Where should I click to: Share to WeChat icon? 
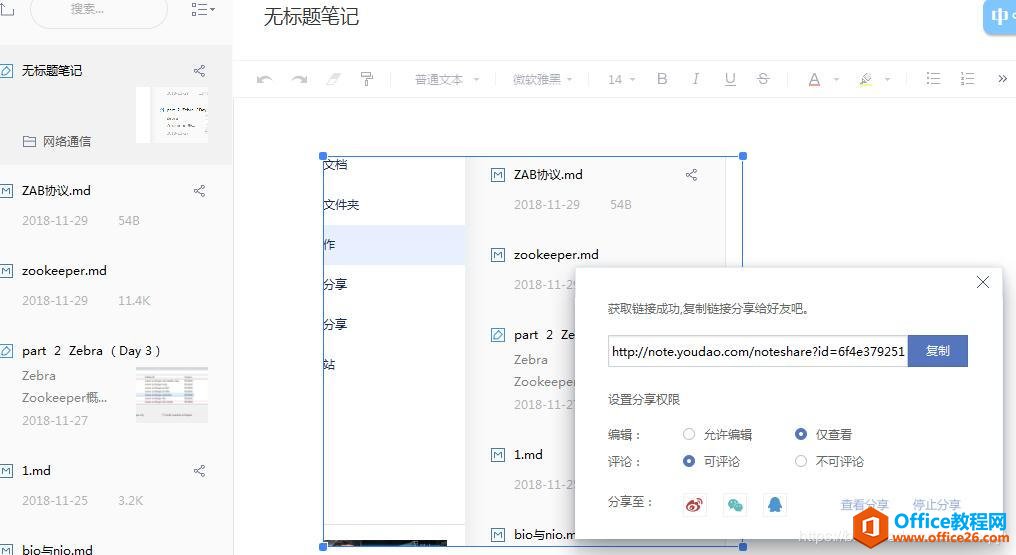tap(735, 504)
